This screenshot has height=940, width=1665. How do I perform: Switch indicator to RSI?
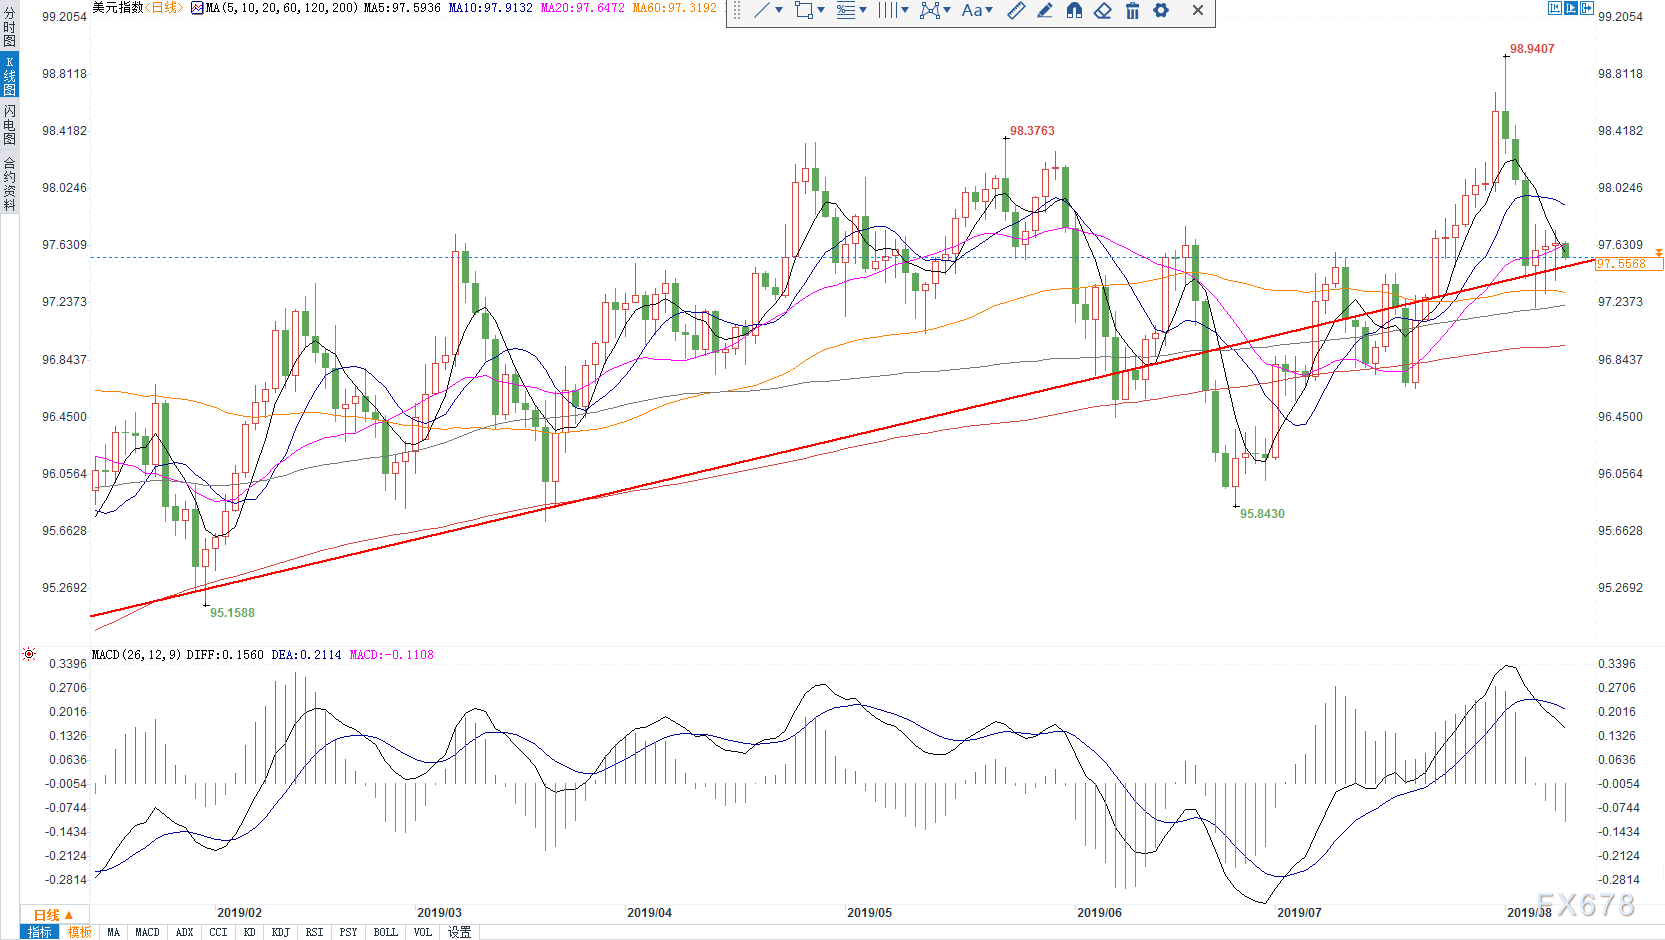(314, 932)
